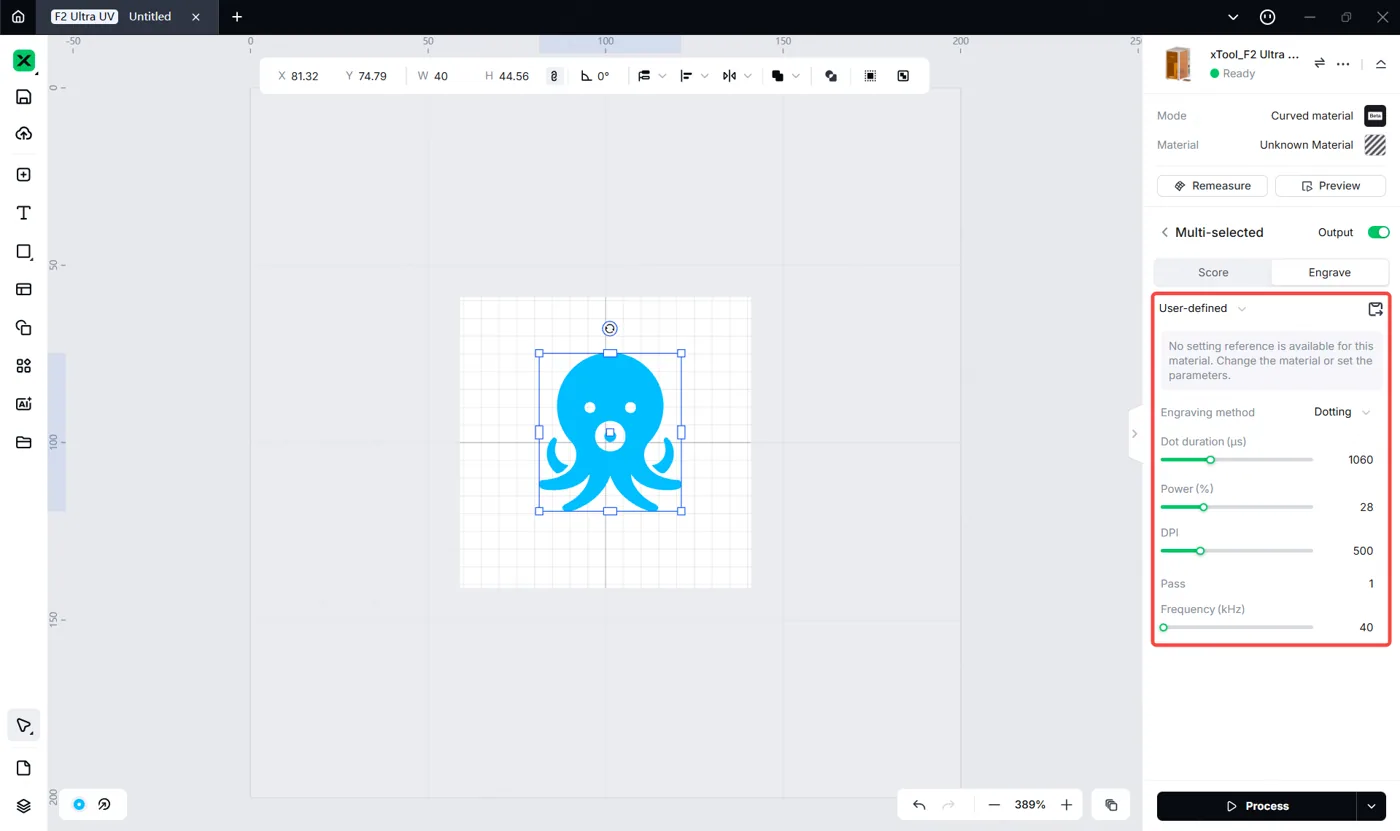Click the Frequency slider
The image size is (1400, 831).
pos(1236,628)
